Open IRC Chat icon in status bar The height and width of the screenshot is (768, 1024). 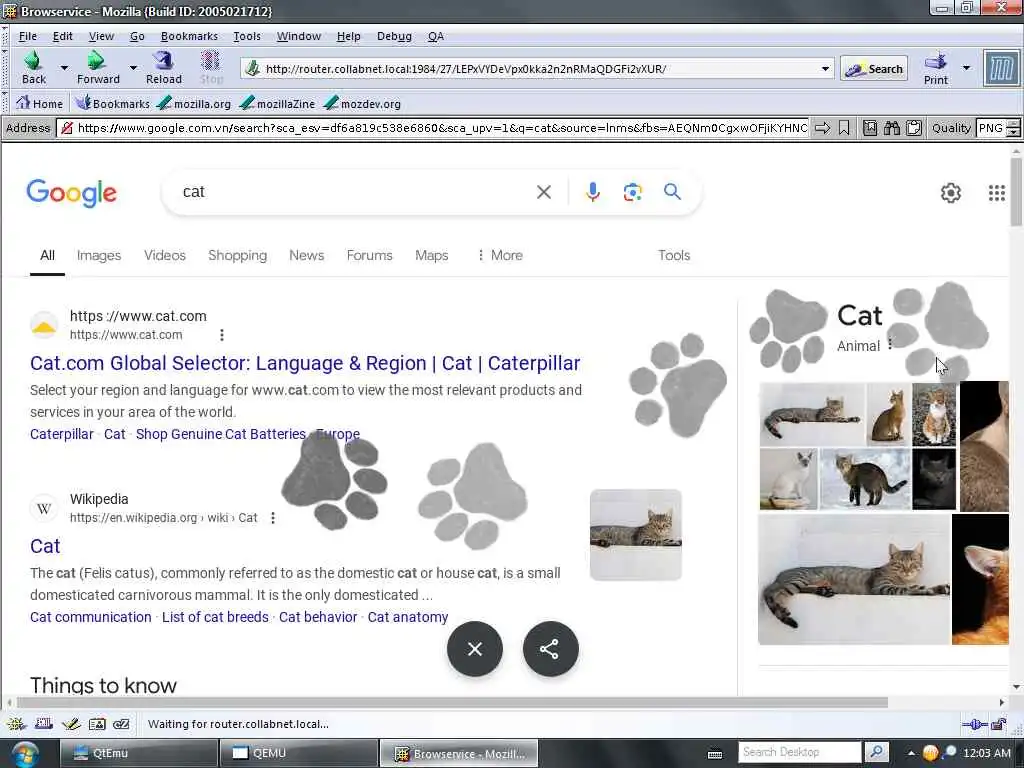(121, 724)
